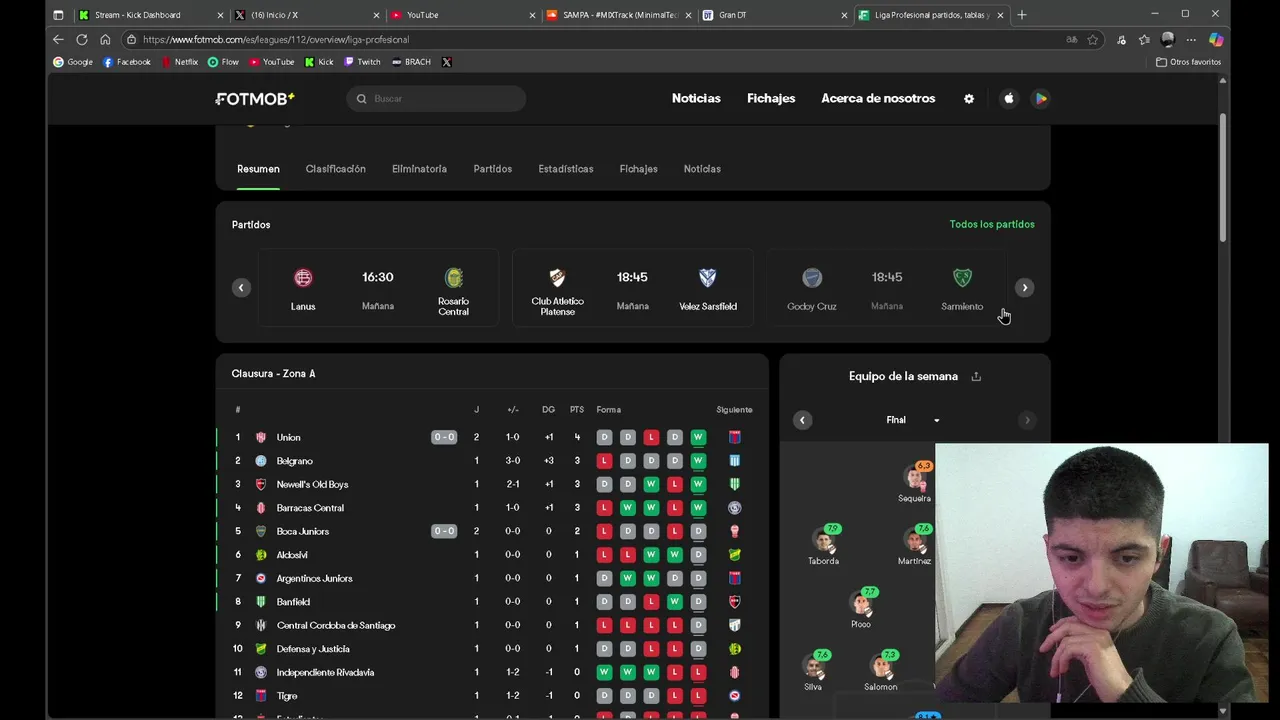This screenshot has height=720, width=1280.
Task: Open the Noticias league tab
Action: pos(702,169)
